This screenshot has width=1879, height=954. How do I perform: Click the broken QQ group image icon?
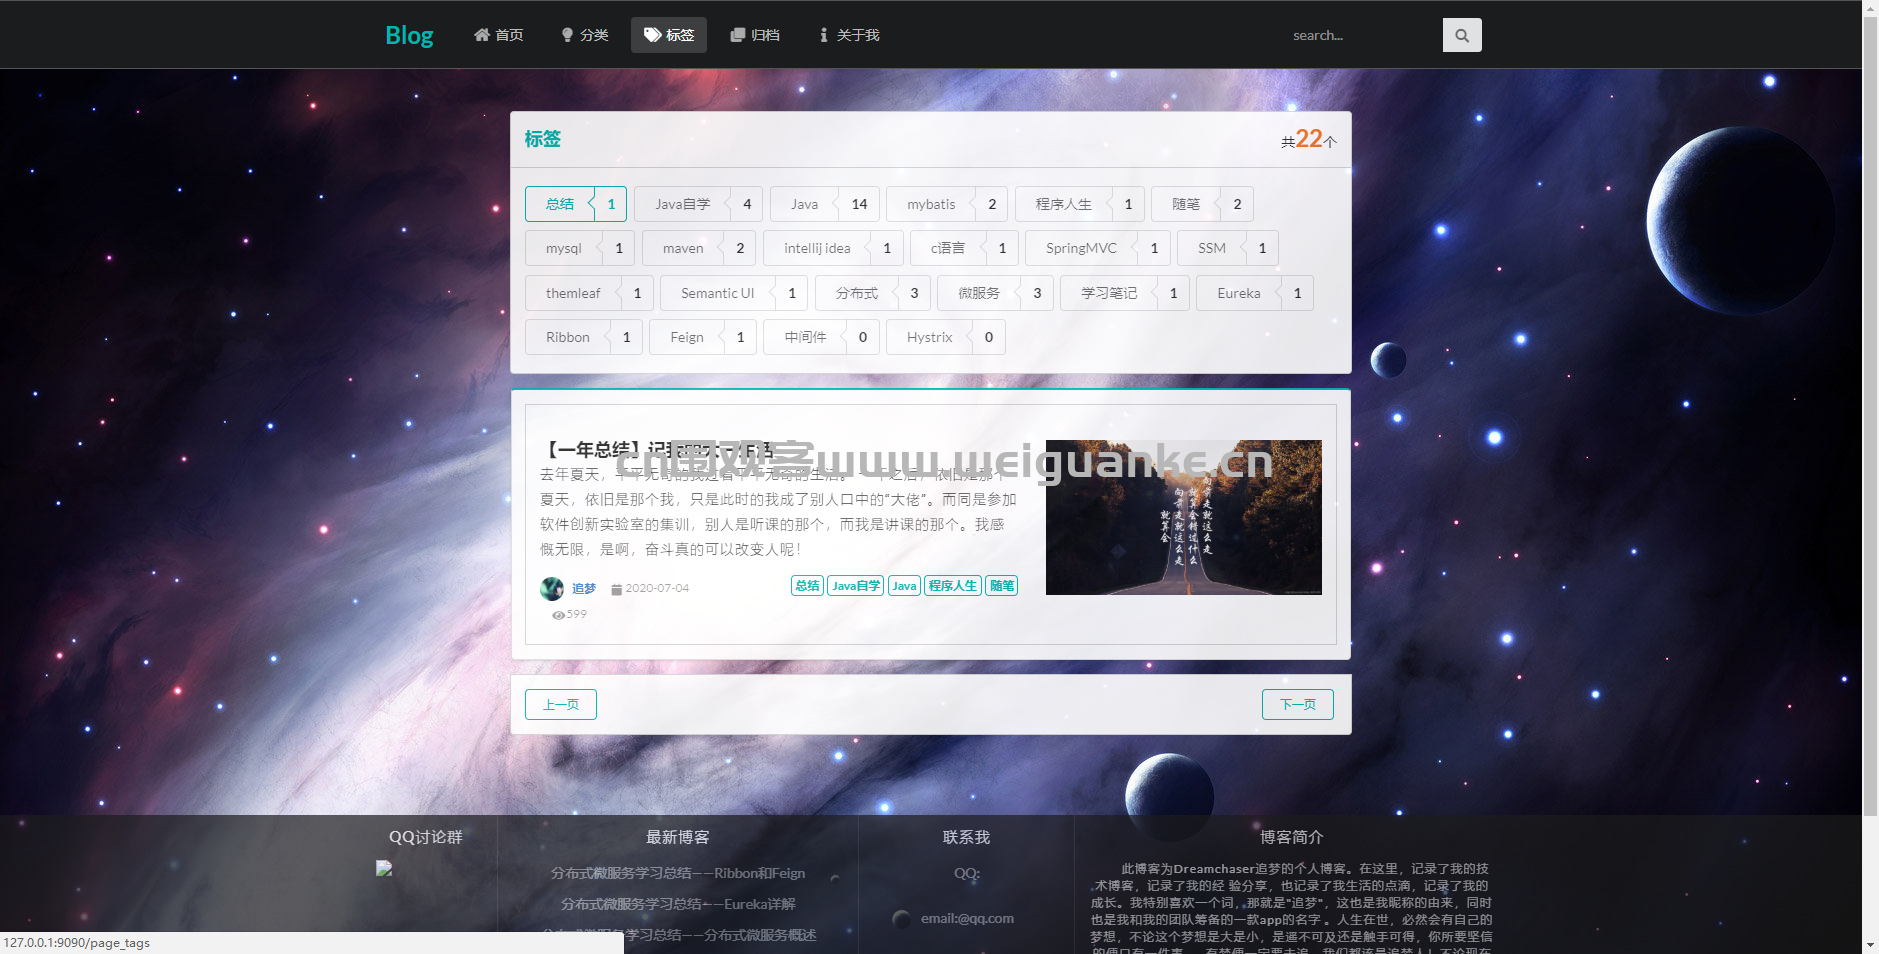(x=384, y=868)
